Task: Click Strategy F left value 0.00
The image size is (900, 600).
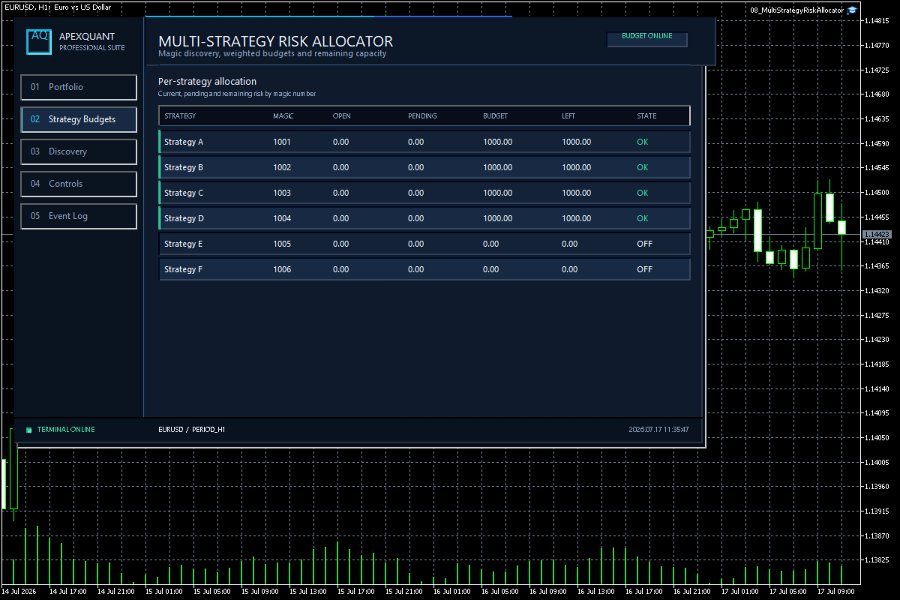Action: tap(569, 269)
